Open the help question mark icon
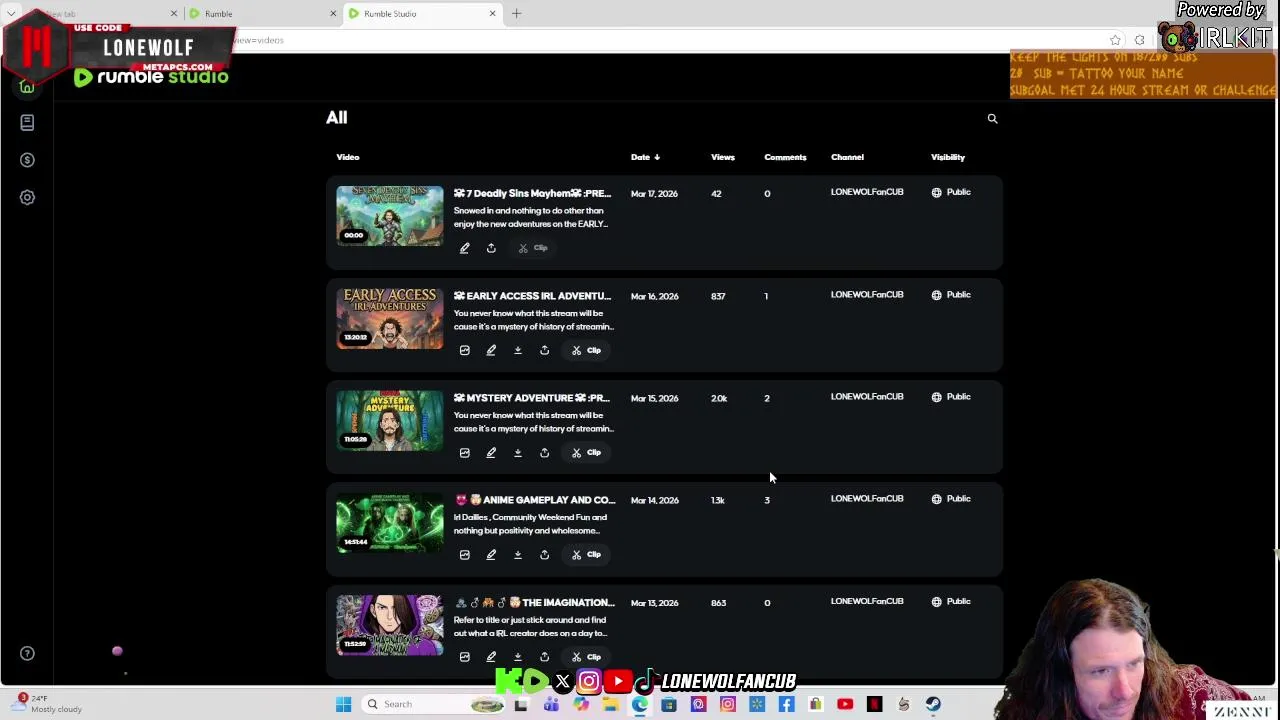 pyautogui.click(x=27, y=653)
